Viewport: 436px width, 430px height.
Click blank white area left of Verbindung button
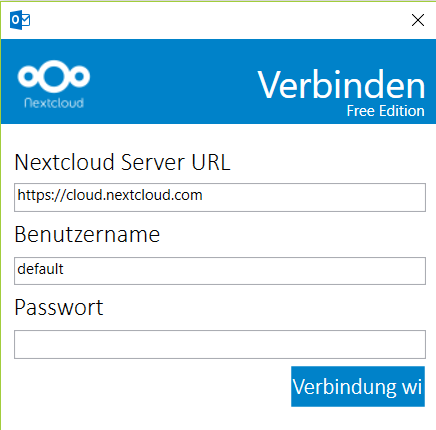click(150, 387)
